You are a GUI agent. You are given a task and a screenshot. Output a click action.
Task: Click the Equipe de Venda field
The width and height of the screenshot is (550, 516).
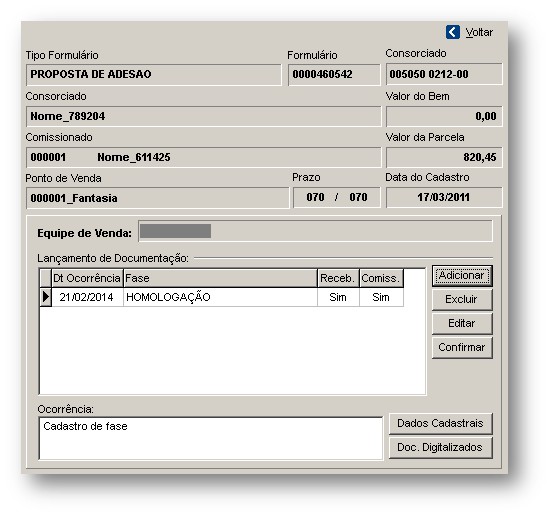[x=315, y=231]
